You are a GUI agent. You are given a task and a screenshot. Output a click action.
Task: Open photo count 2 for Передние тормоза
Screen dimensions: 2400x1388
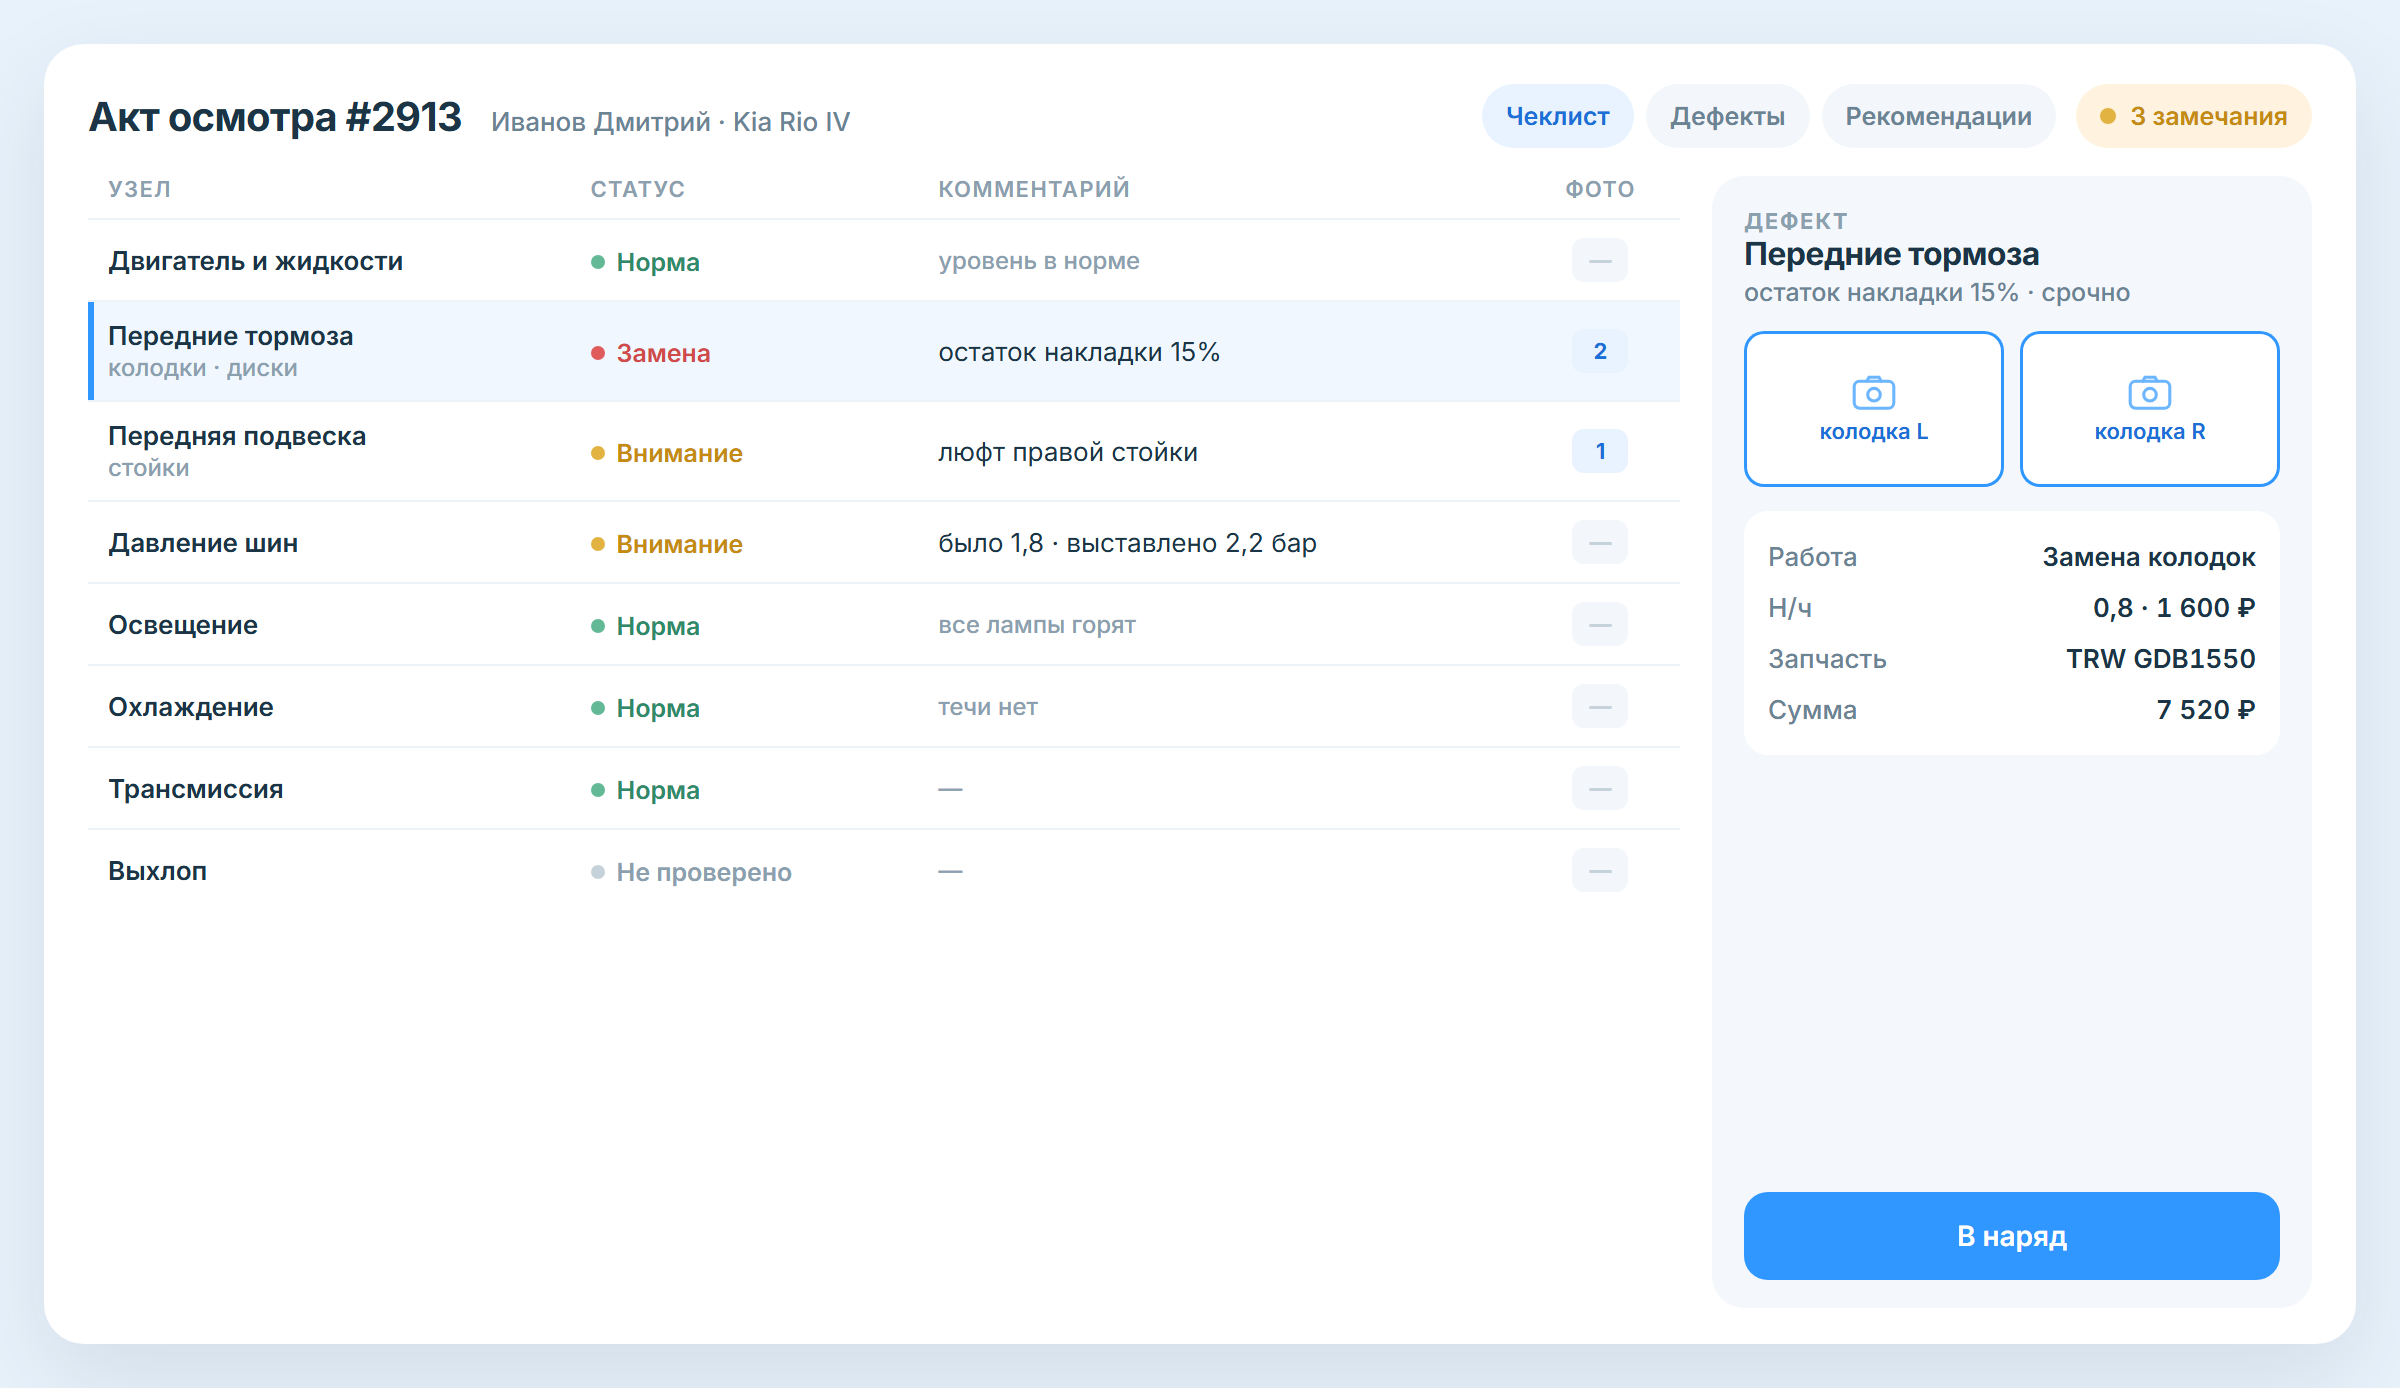tap(1599, 351)
